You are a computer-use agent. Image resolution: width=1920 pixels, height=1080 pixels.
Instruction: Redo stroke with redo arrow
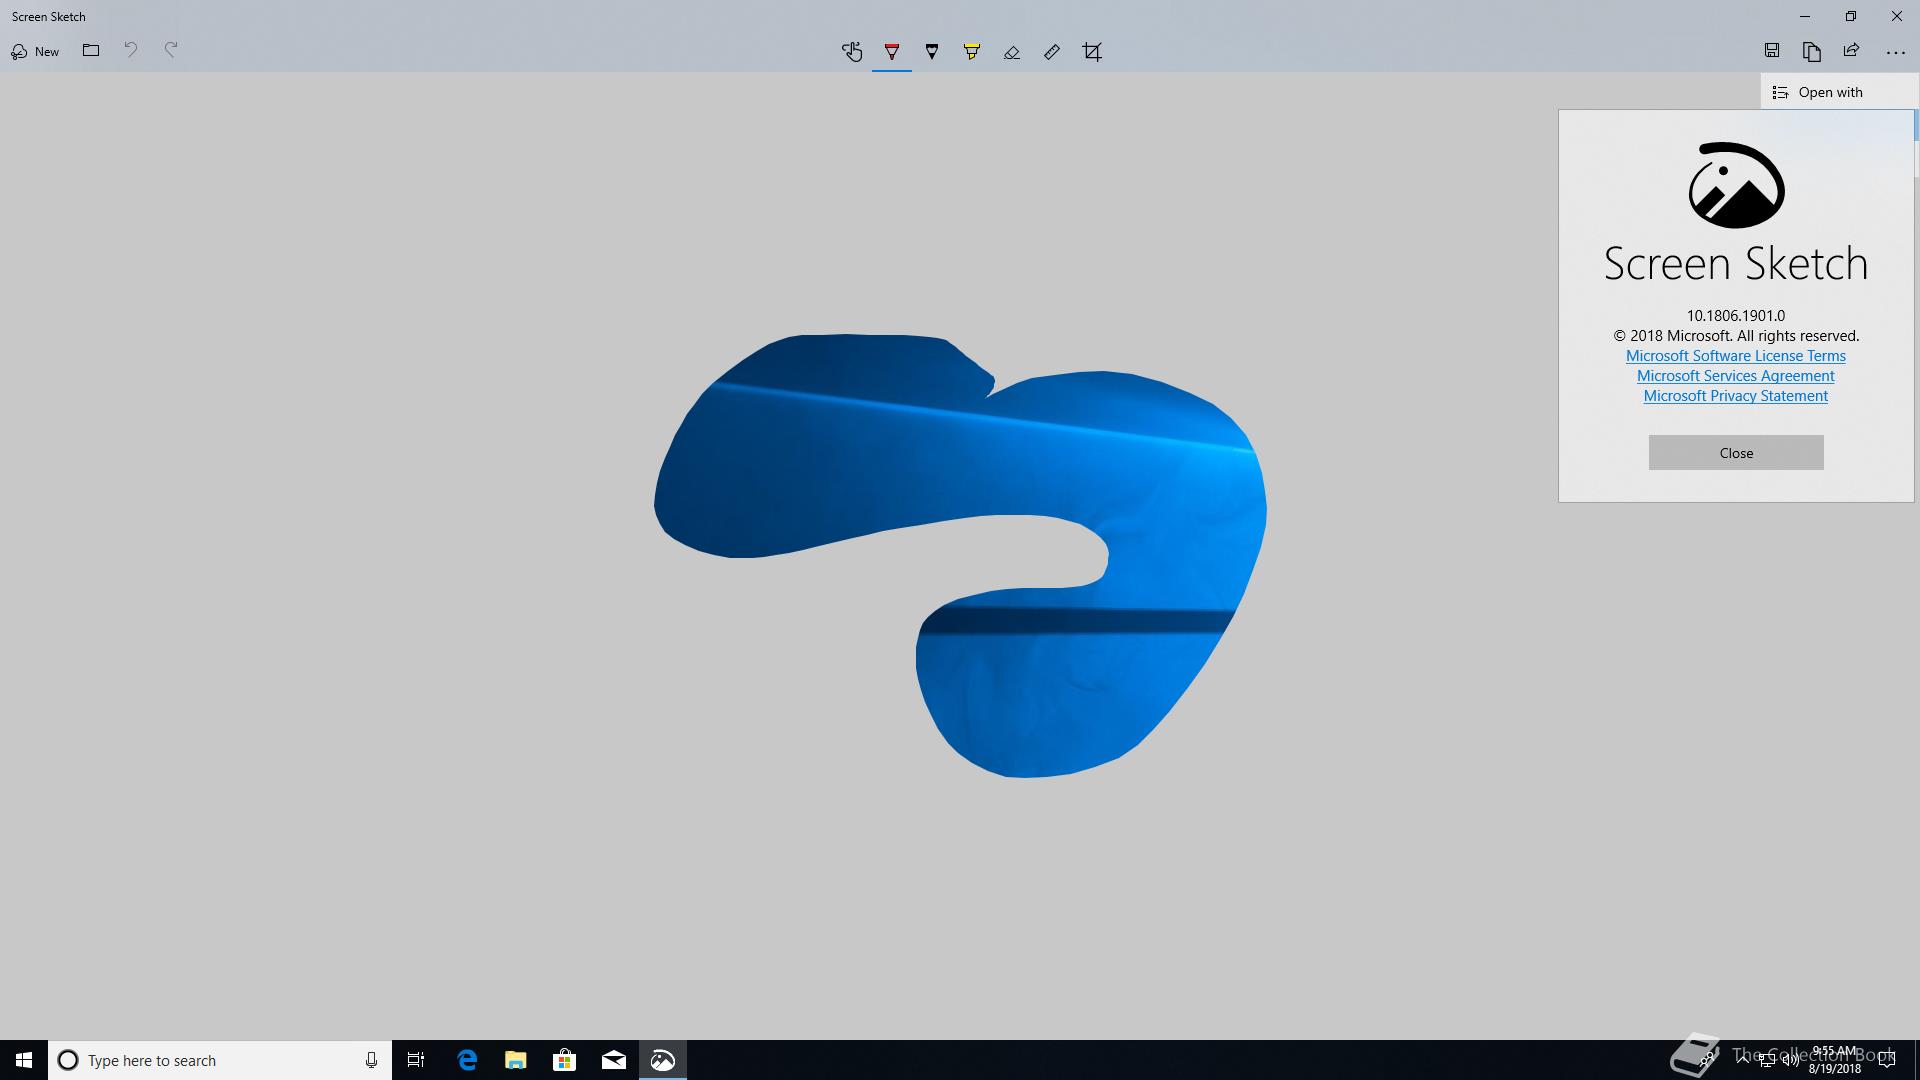pyautogui.click(x=171, y=50)
